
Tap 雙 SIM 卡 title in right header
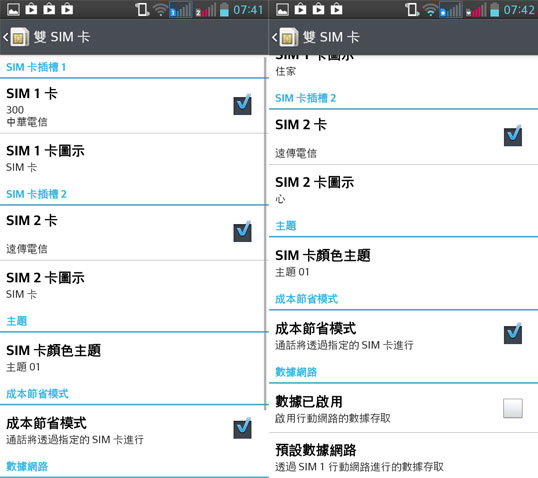[331, 37]
